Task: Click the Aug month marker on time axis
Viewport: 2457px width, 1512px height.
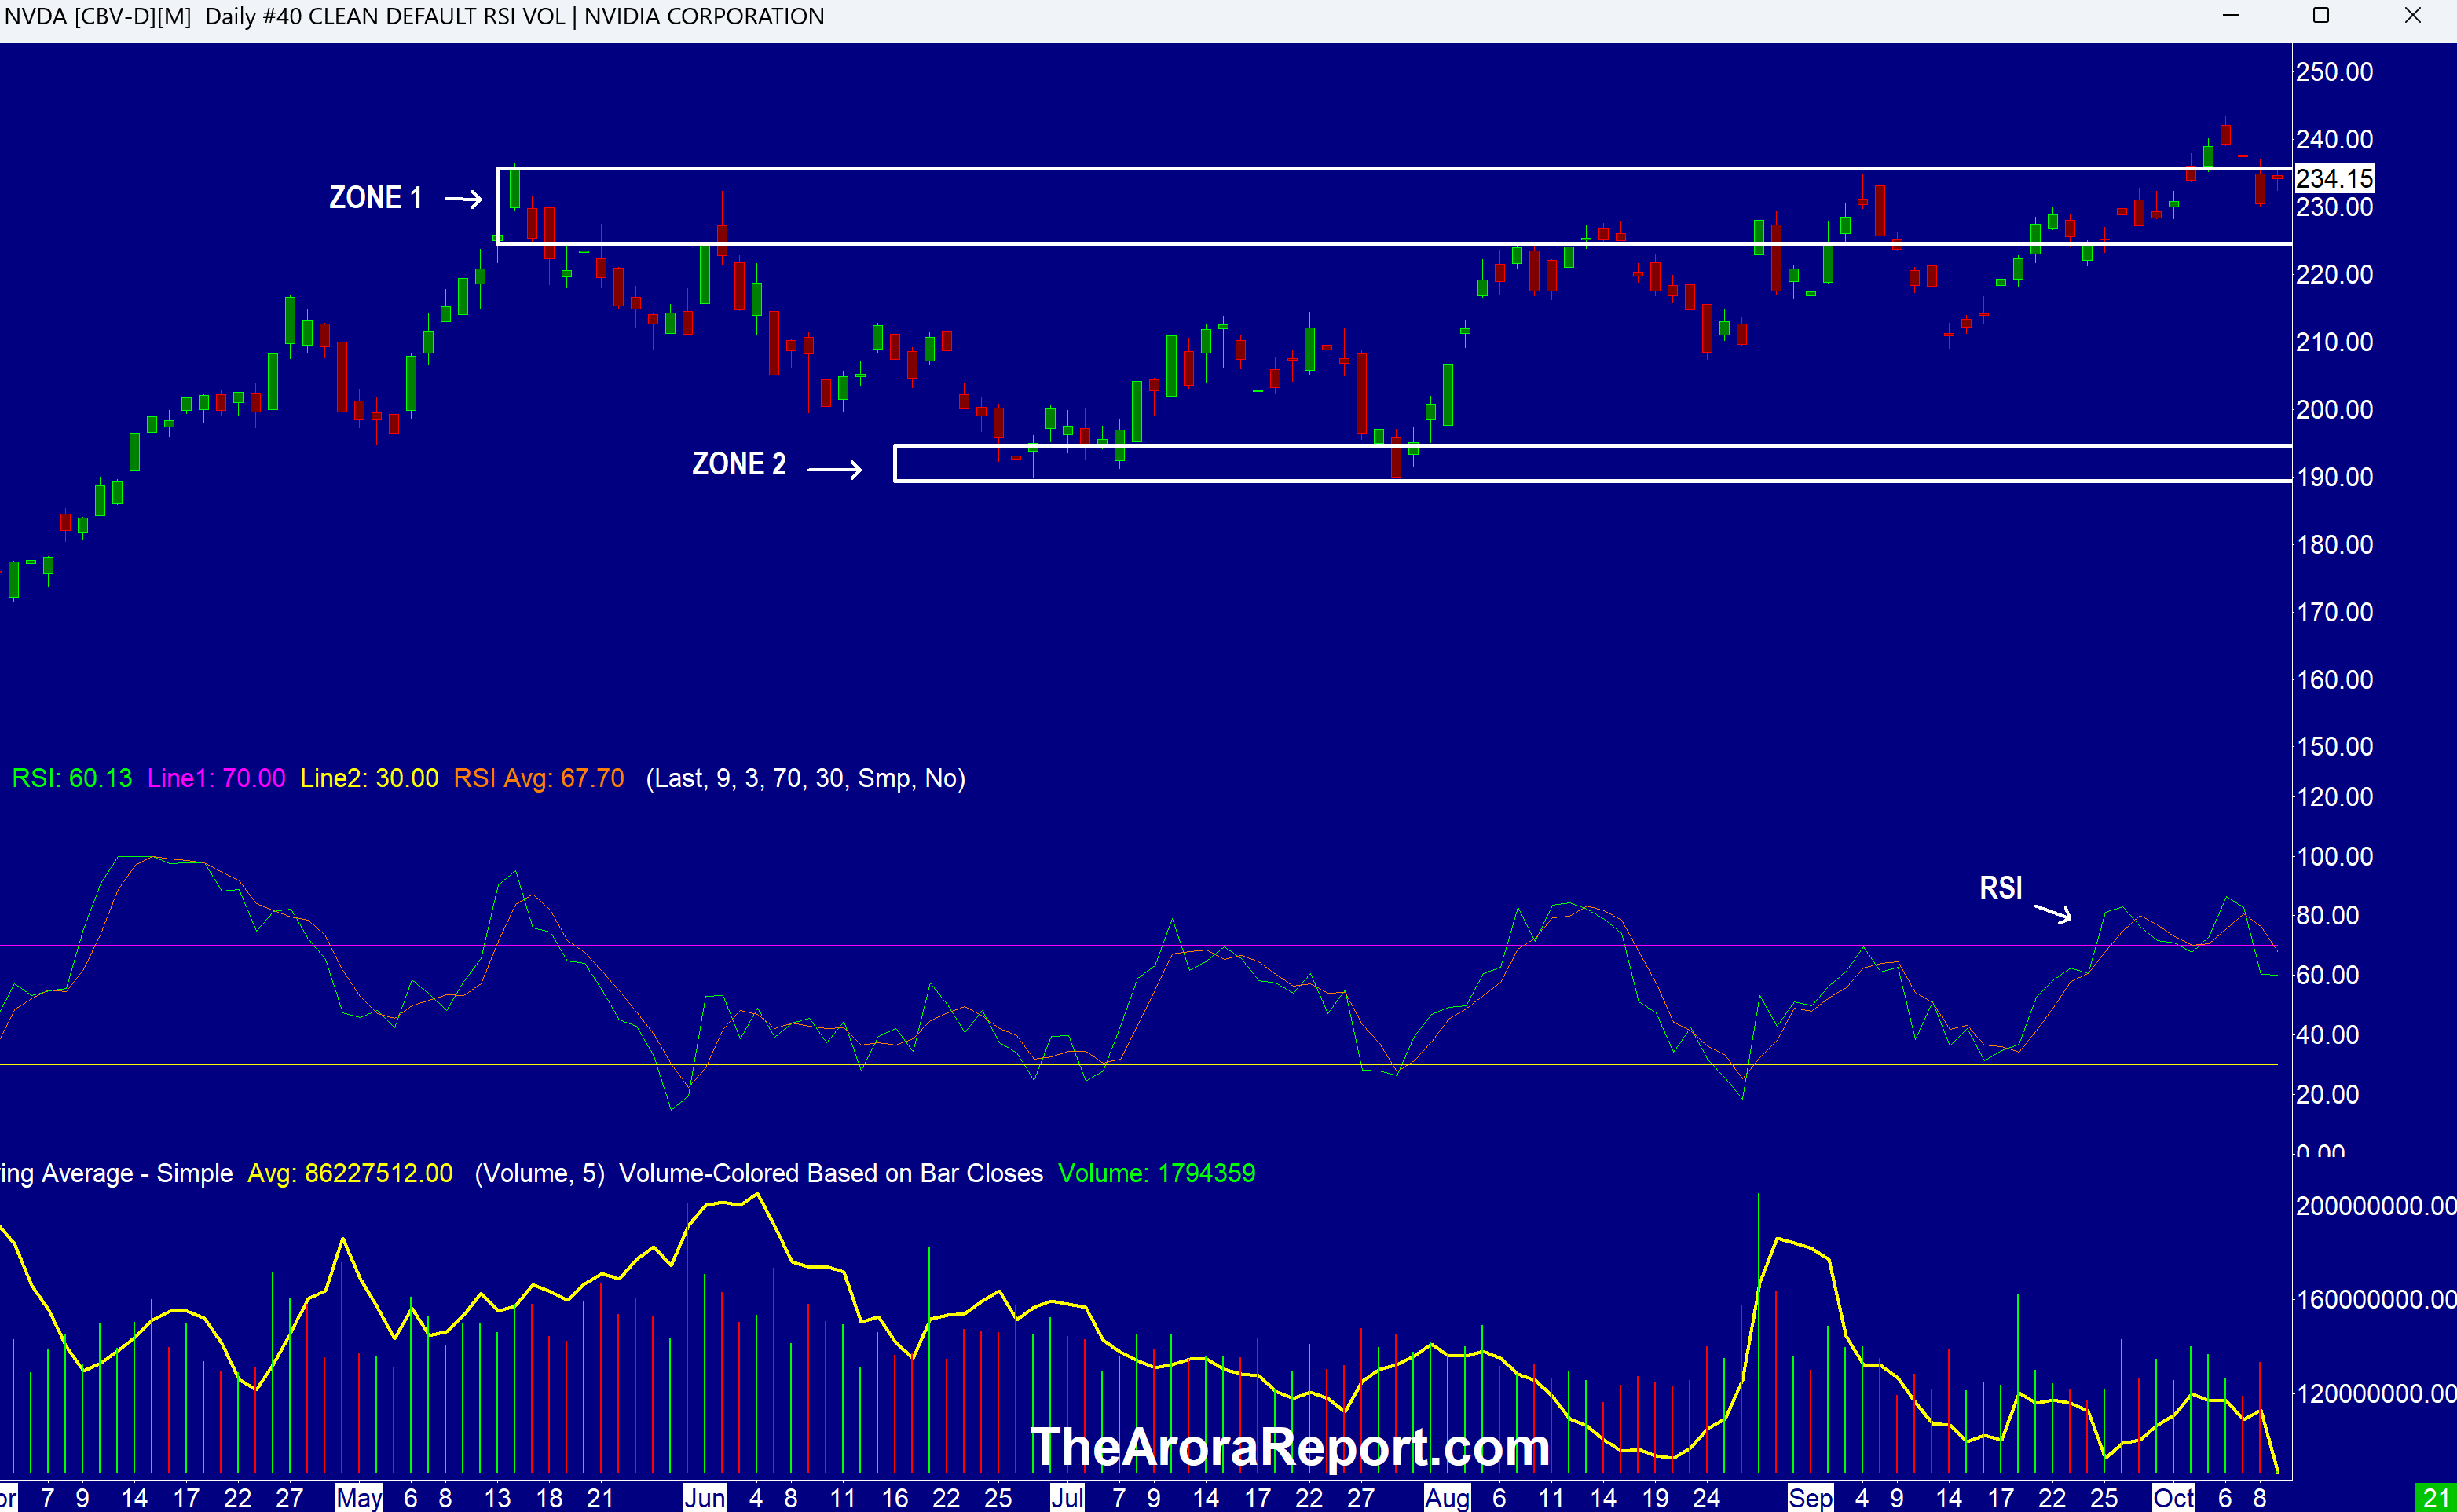Action: [x=1447, y=1498]
